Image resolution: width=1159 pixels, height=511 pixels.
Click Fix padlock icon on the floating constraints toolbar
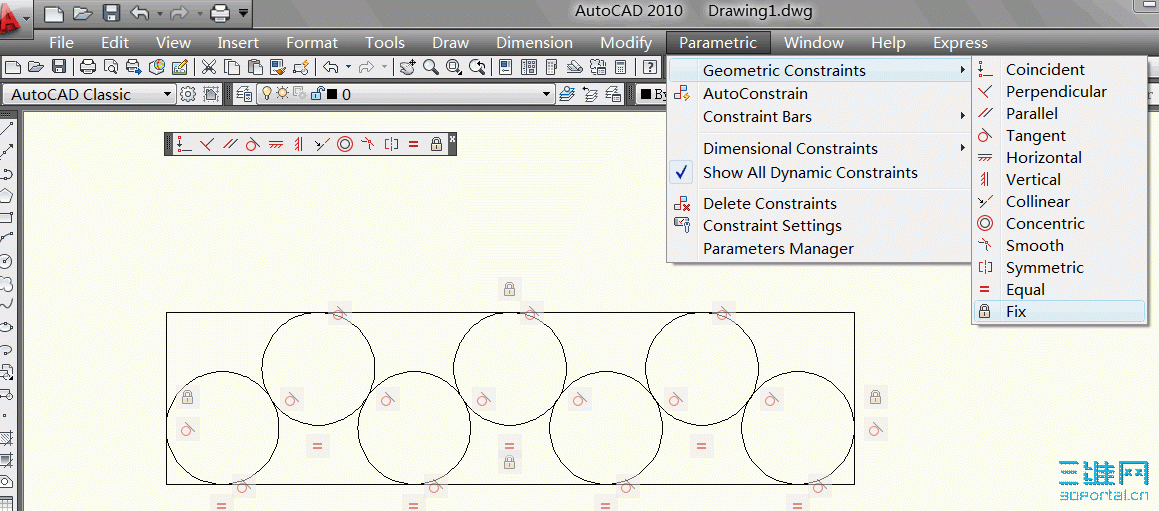[436, 144]
